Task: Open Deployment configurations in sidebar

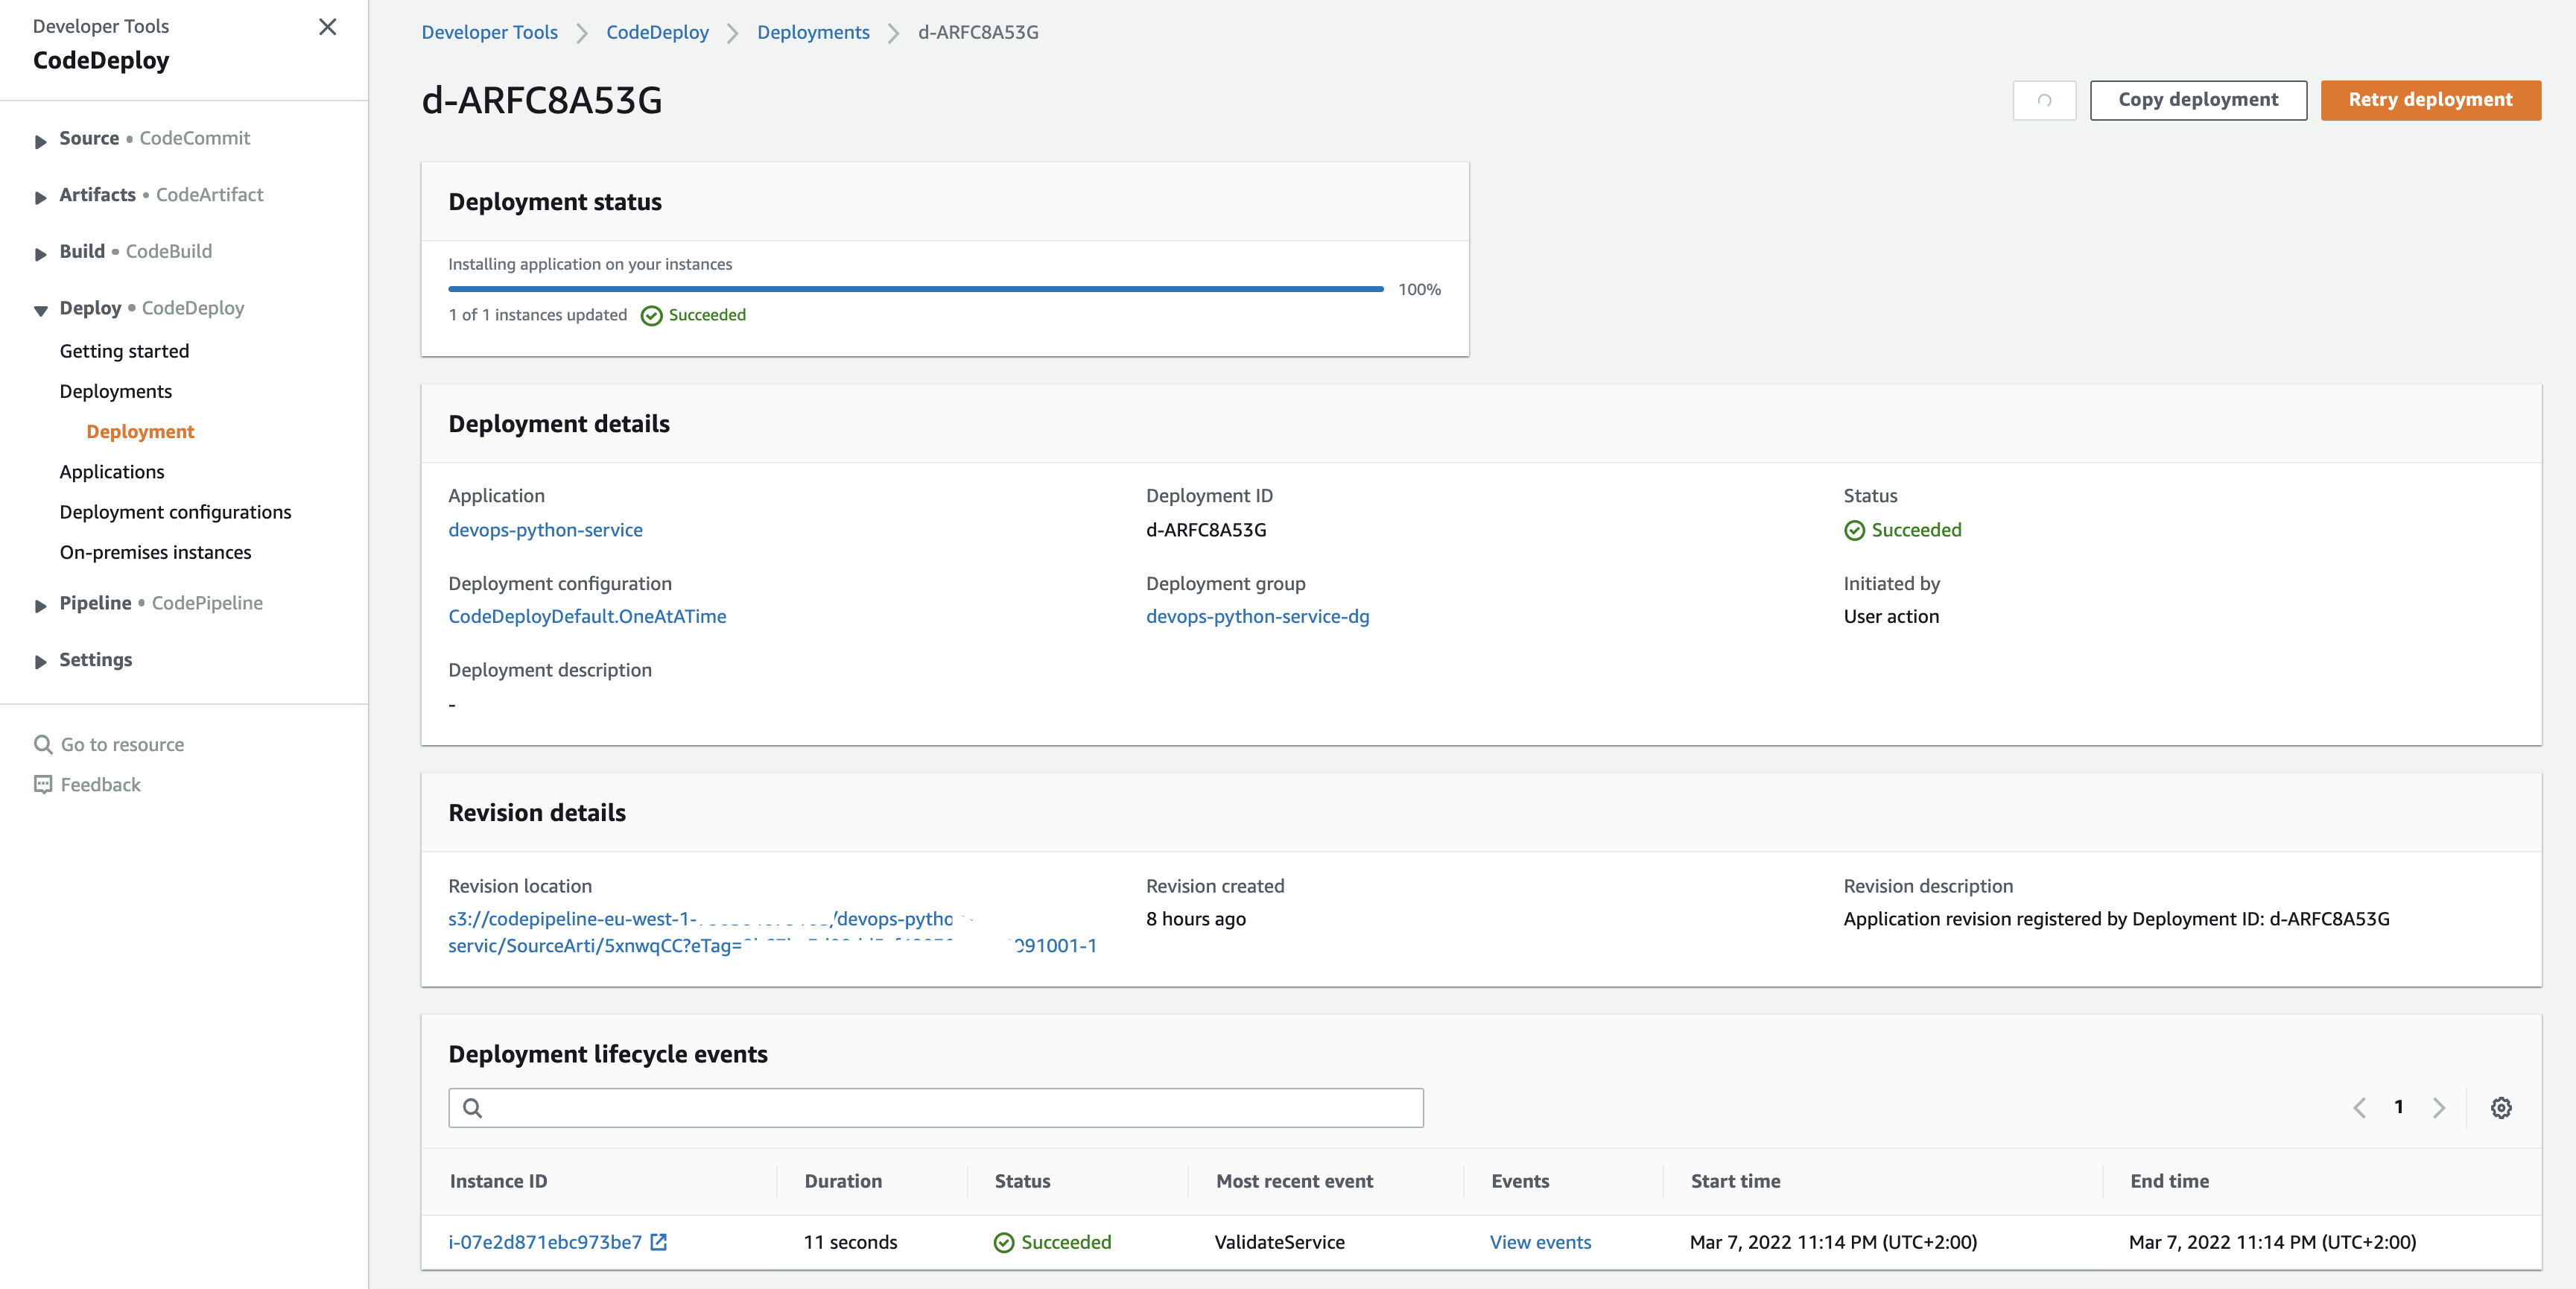Action: (175, 512)
